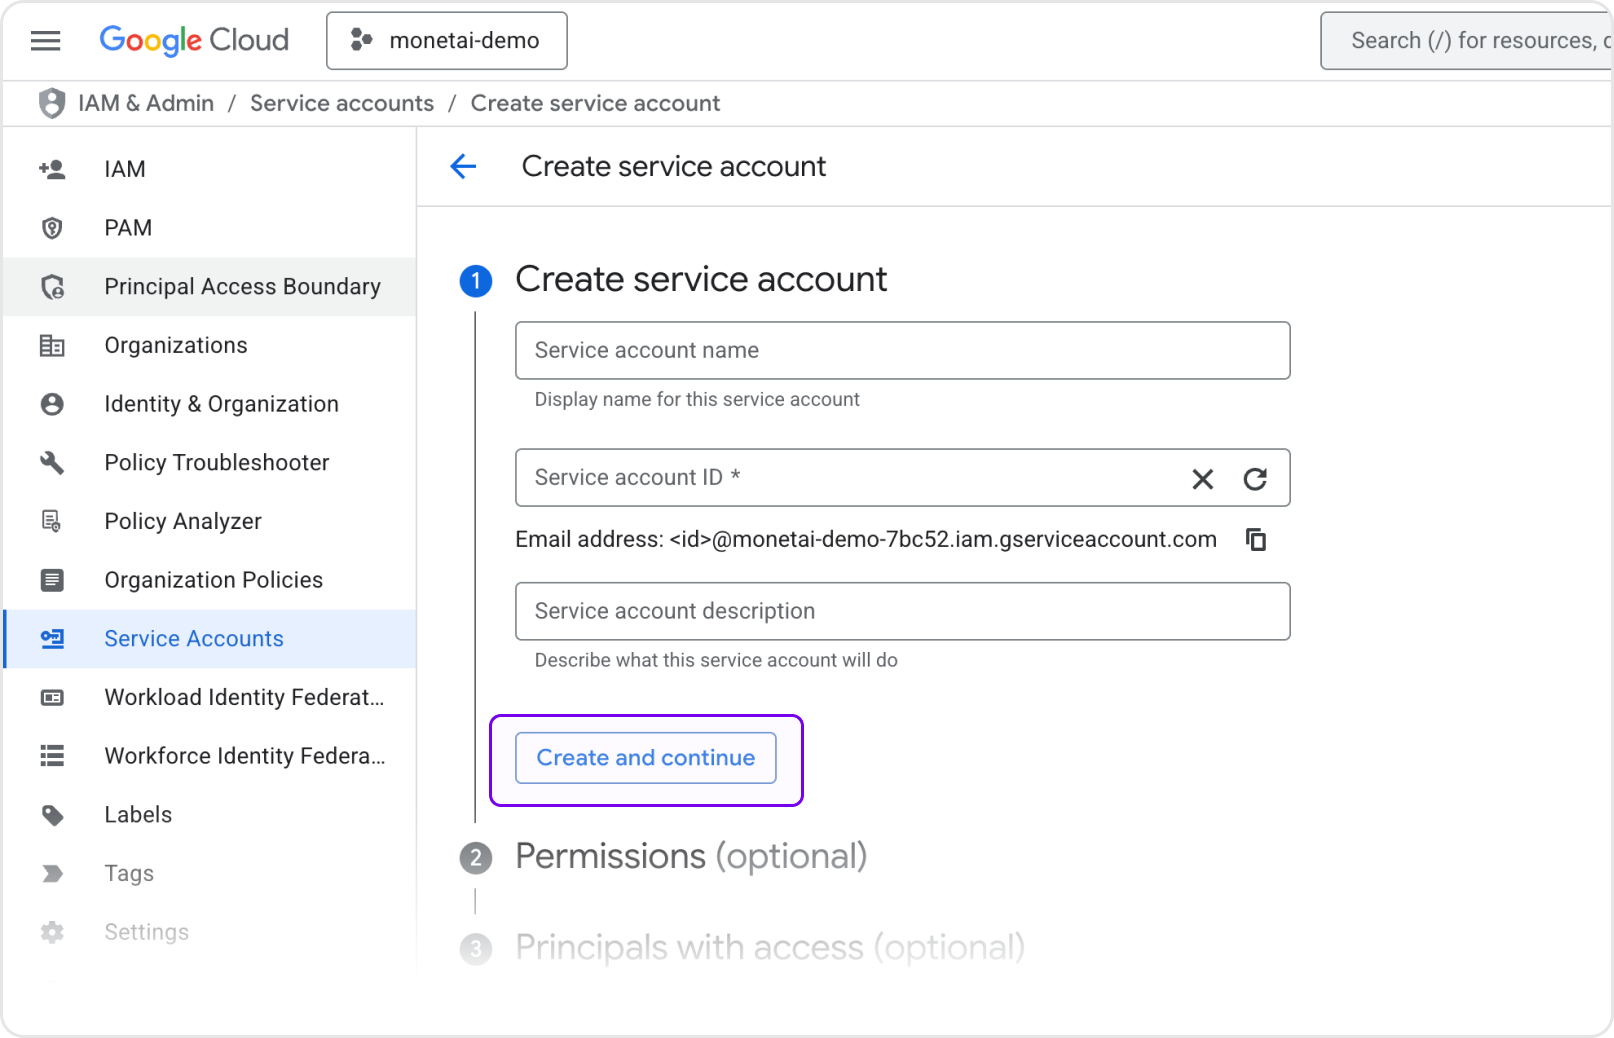The width and height of the screenshot is (1614, 1038).
Task: Open the PAM sidebar item
Action: (210, 228)
